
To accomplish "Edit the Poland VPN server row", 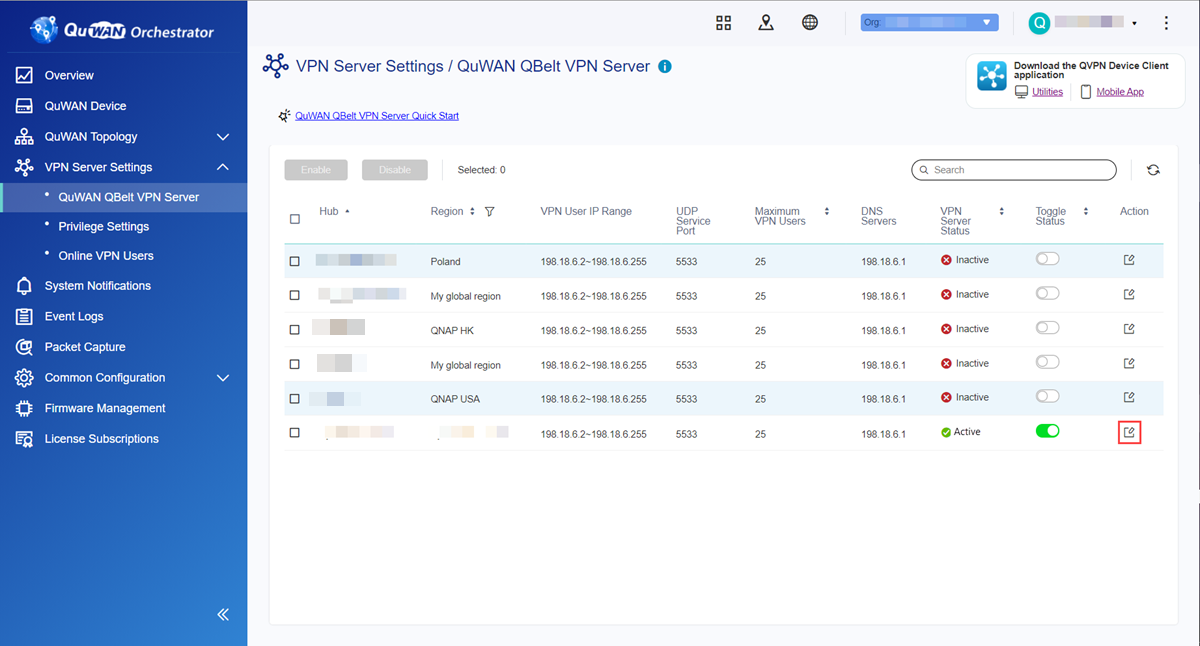I will point(1129,260).
